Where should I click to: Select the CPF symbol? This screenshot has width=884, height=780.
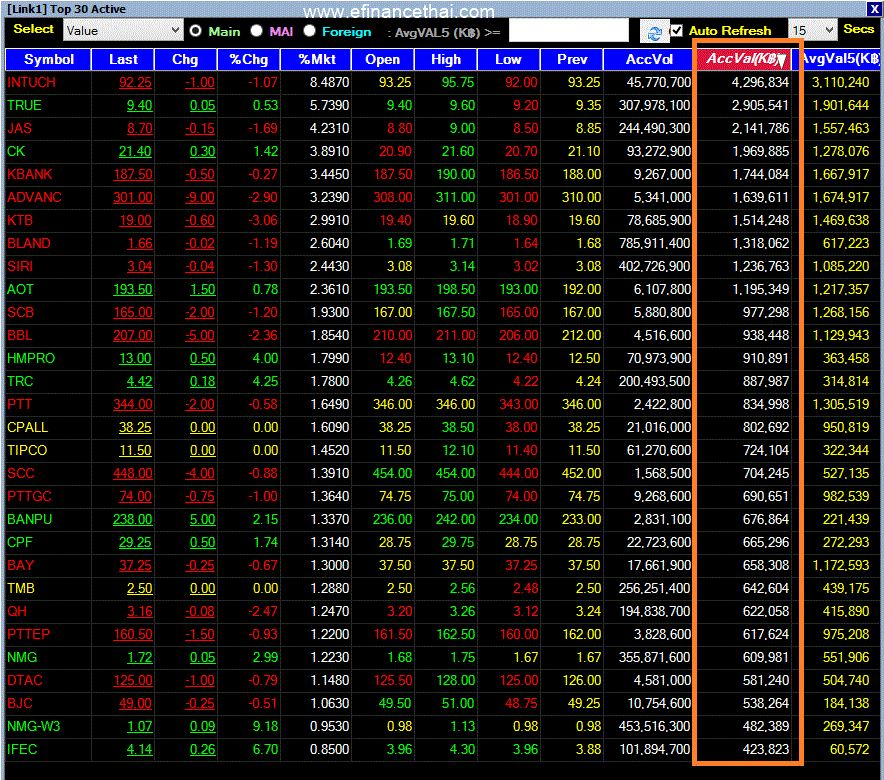(x=20, y=543)
